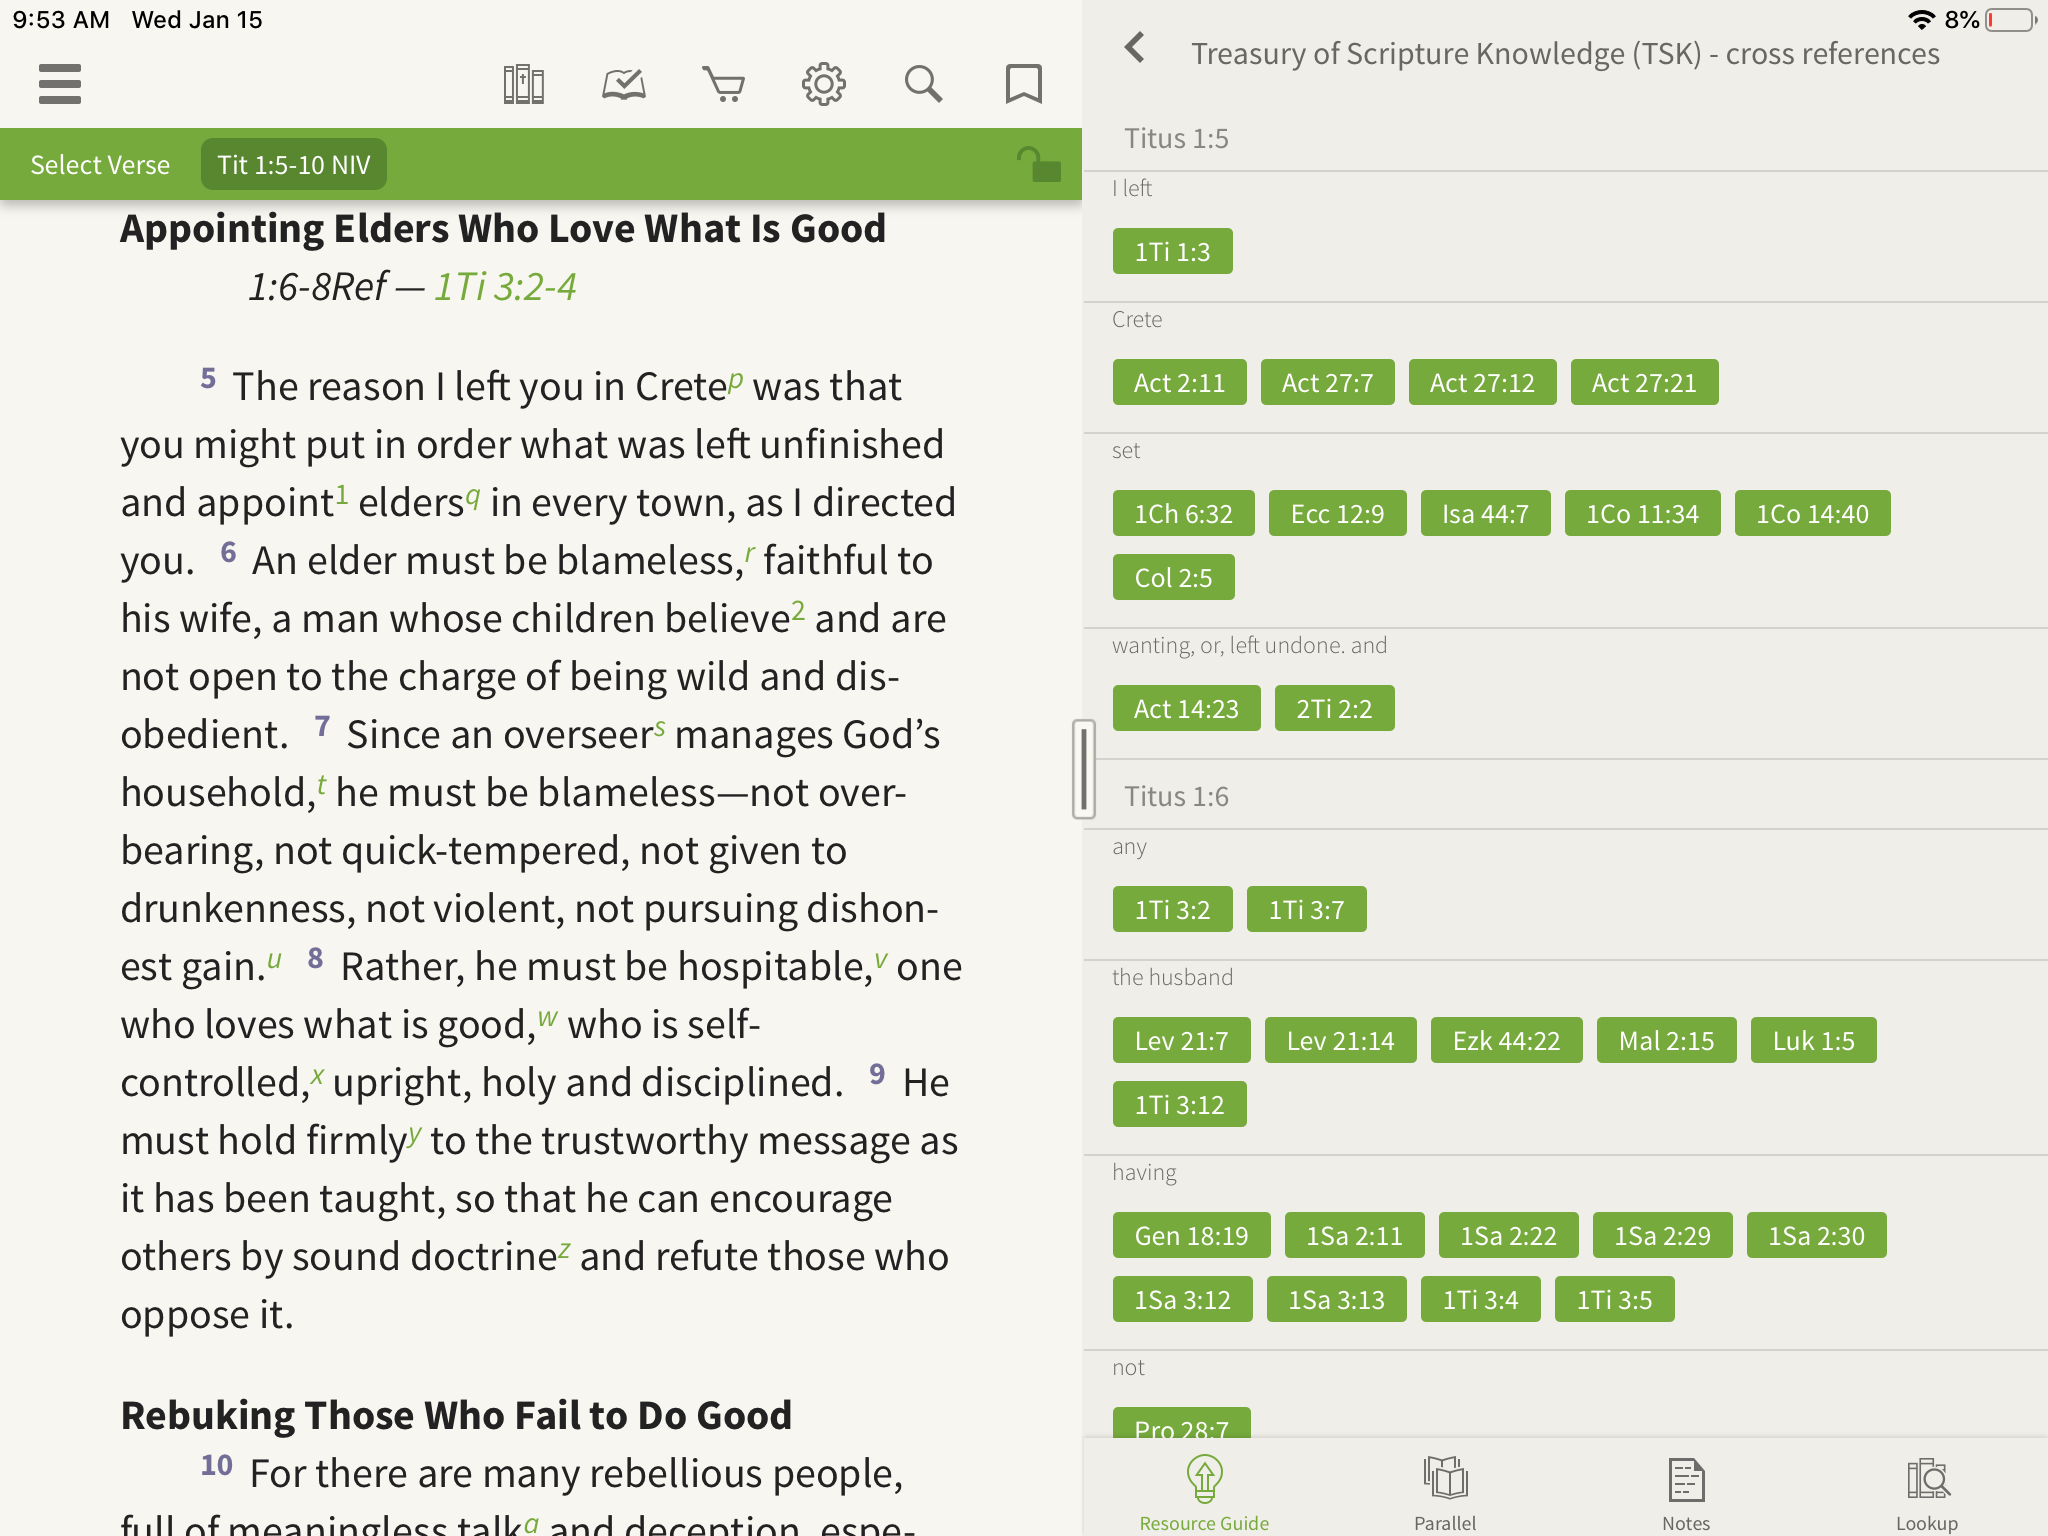Tap verse number 10 in the text
The width and height of the screenshot is (2048, 1536).
[x=216, y=1465]
